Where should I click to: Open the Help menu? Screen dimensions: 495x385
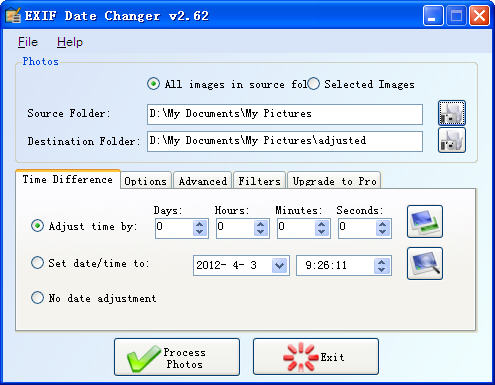pos(70,42)
